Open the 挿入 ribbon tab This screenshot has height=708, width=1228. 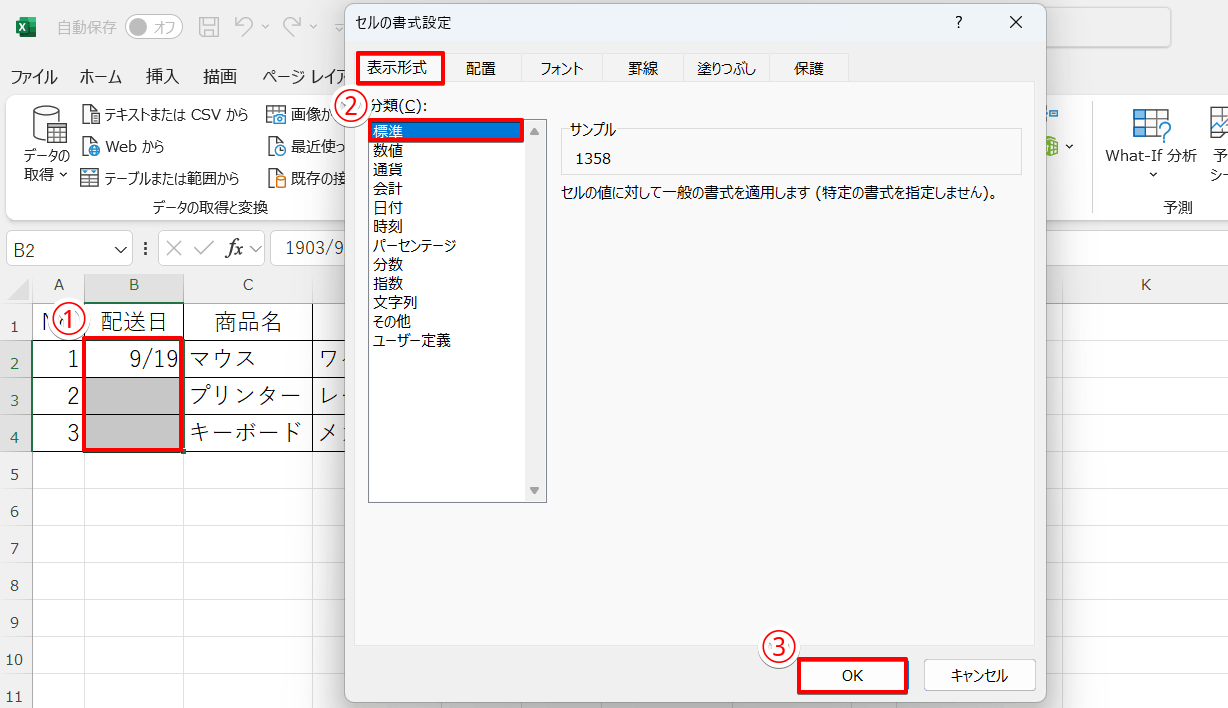click(162, 77)
